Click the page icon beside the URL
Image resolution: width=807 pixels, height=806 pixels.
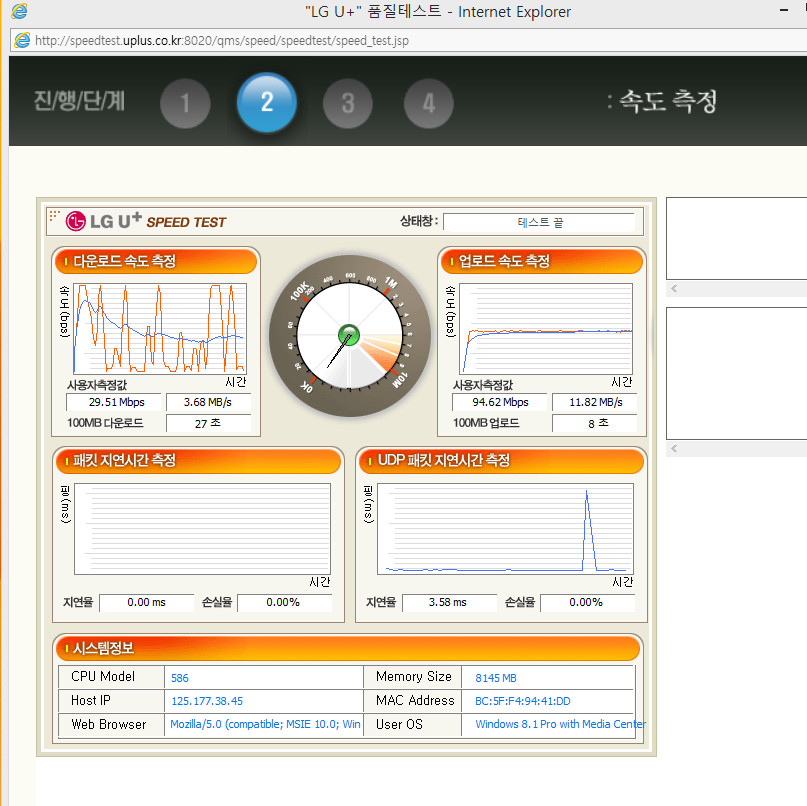click(22, 40)
